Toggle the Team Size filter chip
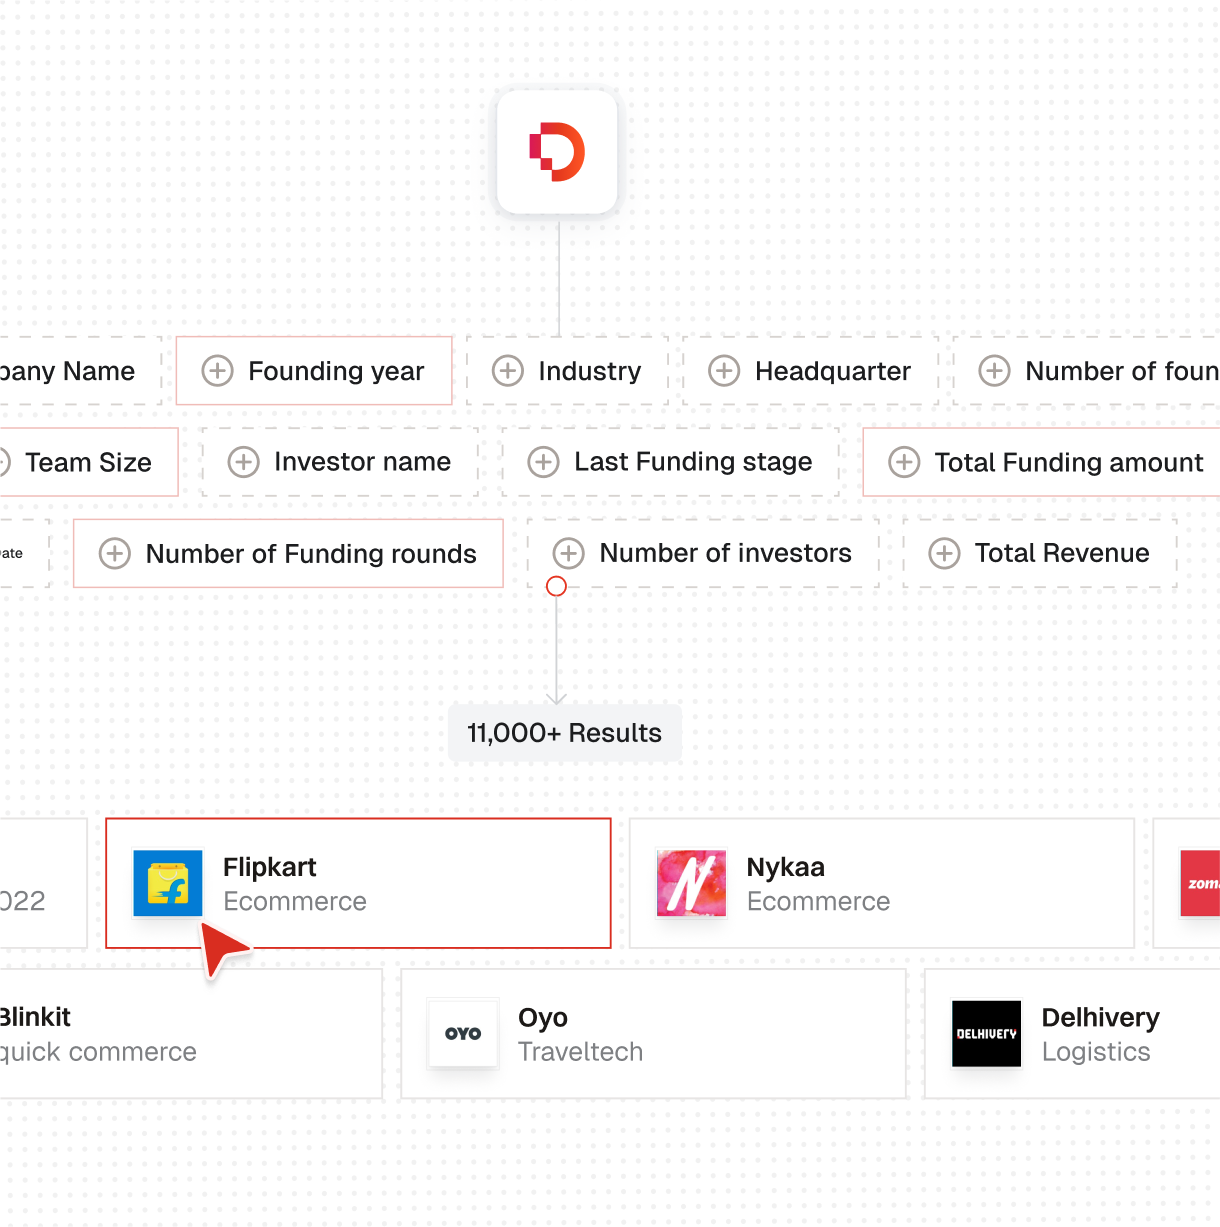 pyautogui.click(x=88, y=462)
